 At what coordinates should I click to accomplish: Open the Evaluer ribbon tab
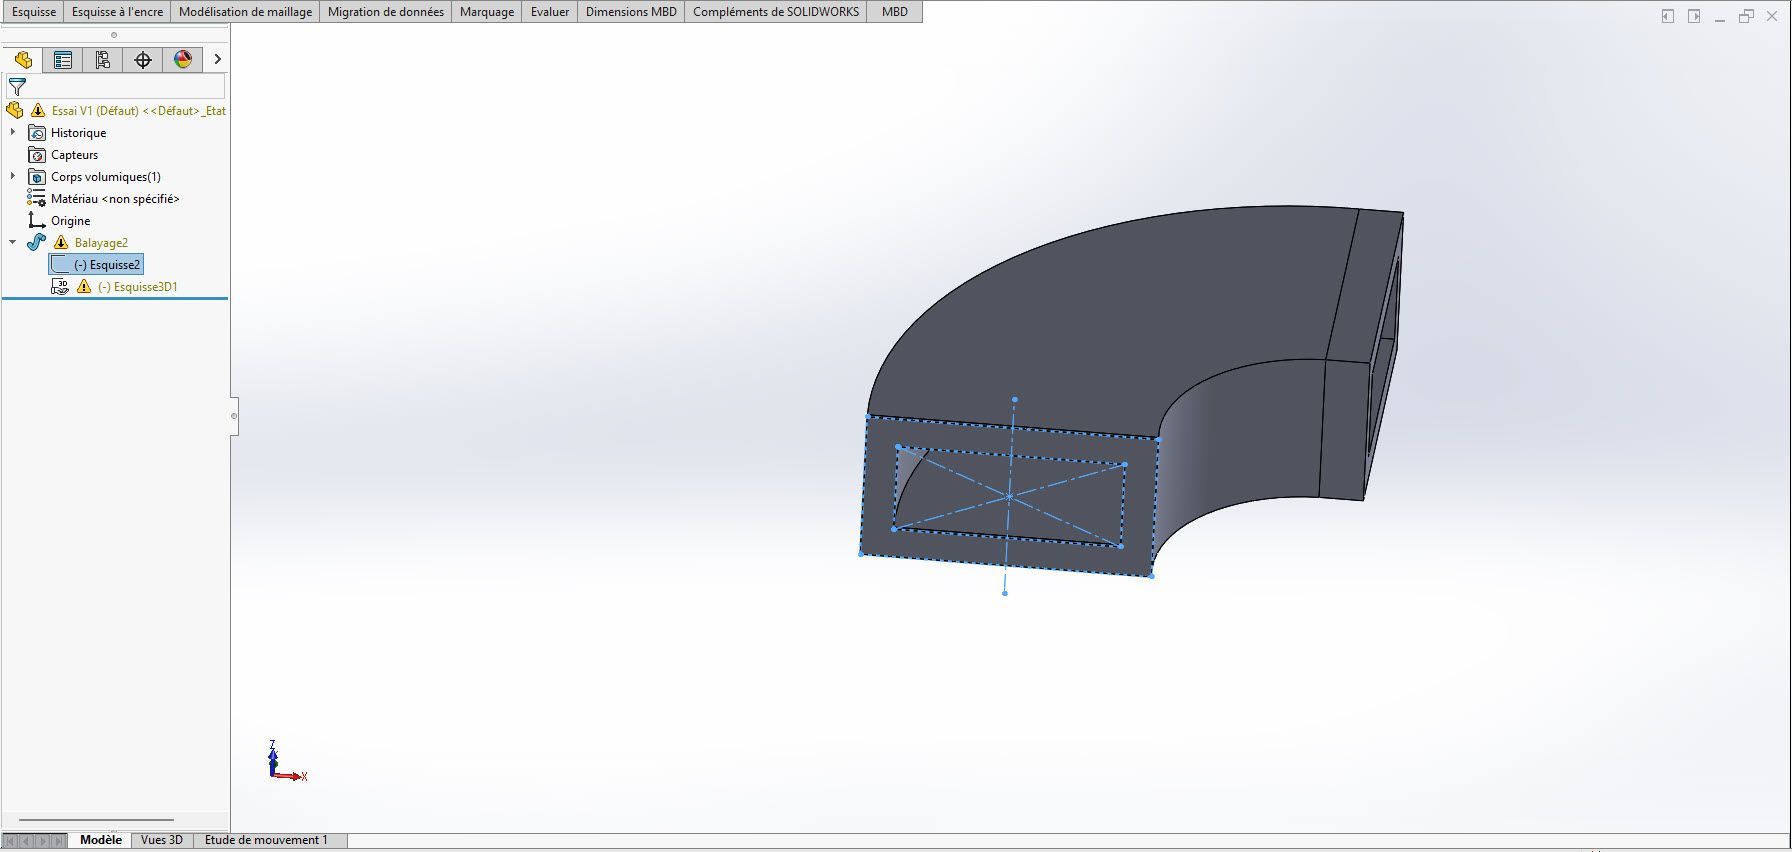click(x=550, y=12)
